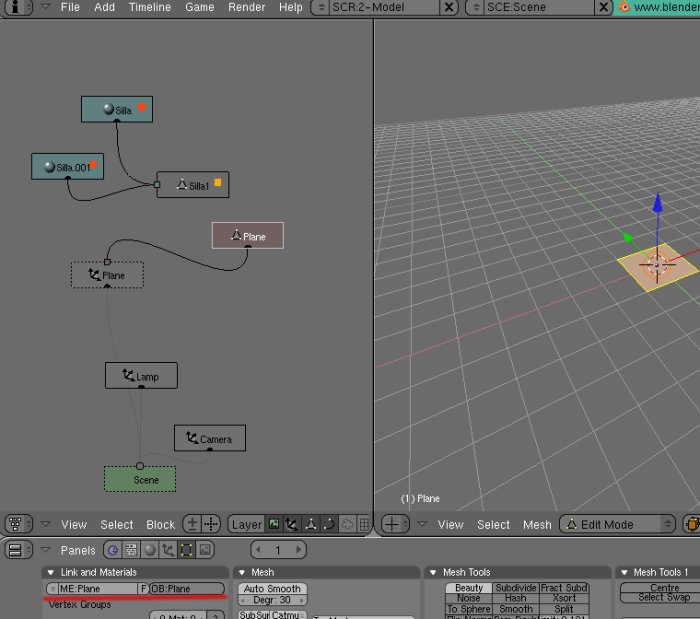Open the Logic context button
This screenshot has width=700, height=619.
(113, 550)
